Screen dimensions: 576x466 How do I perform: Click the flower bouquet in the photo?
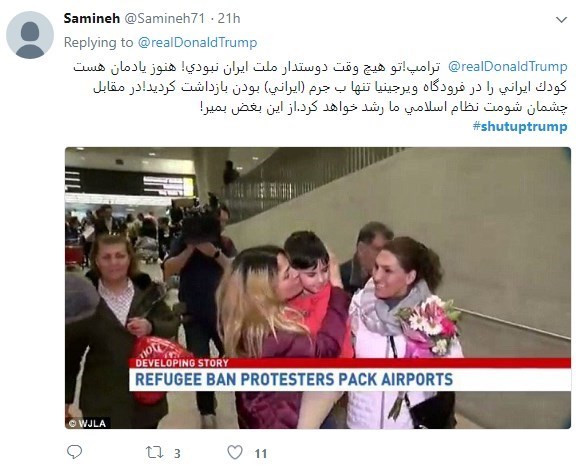430,325
